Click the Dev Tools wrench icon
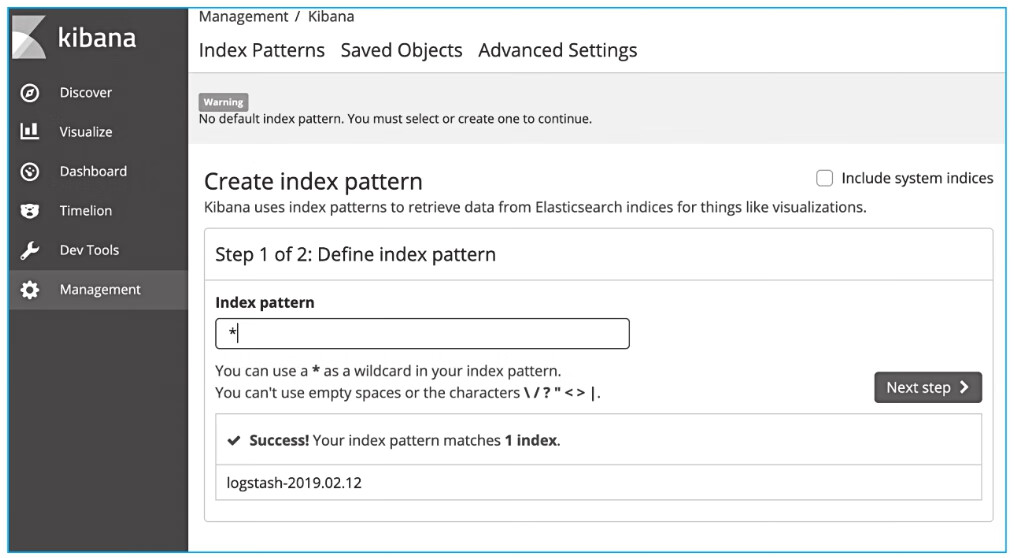Screen dimensions: 1015x558 coord(30,250)
